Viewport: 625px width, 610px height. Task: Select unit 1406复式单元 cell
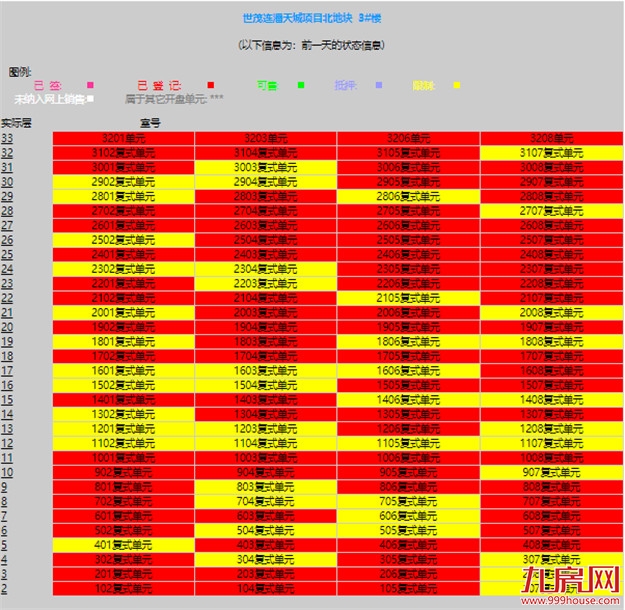pos(408,399)
